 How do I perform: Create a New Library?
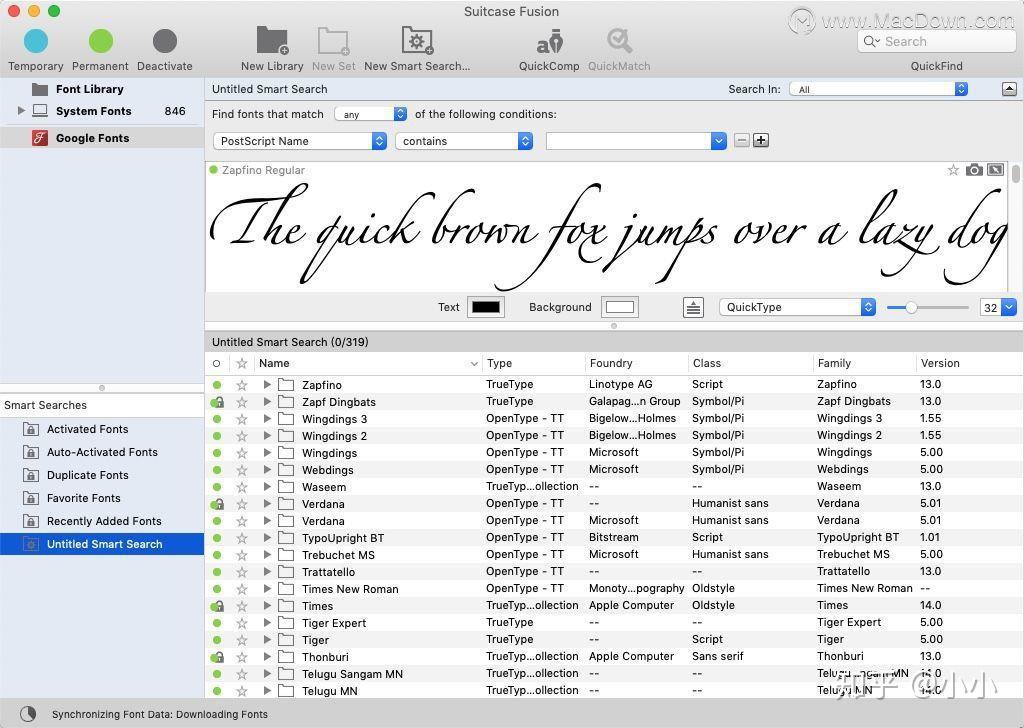pyautogui.click(x=271, y=41)
